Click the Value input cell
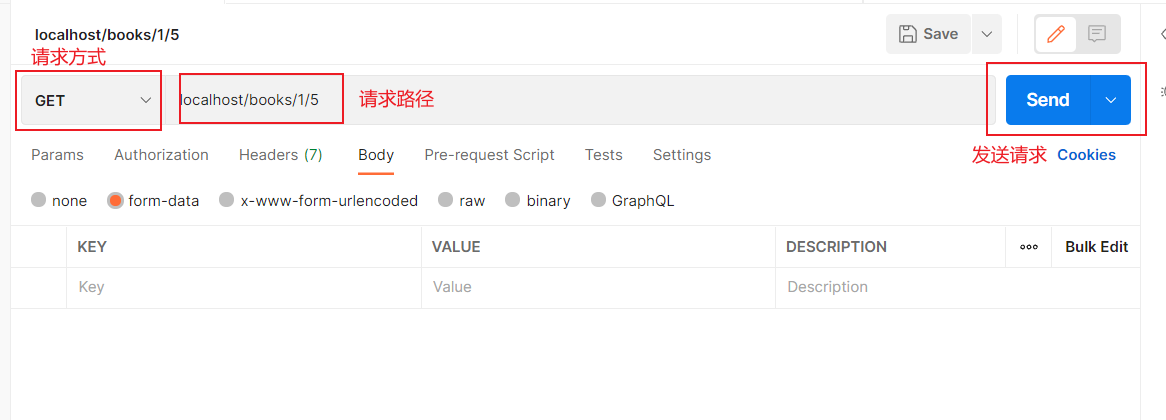The height and width of the screenshot is (420, 1166). (599, 288)
